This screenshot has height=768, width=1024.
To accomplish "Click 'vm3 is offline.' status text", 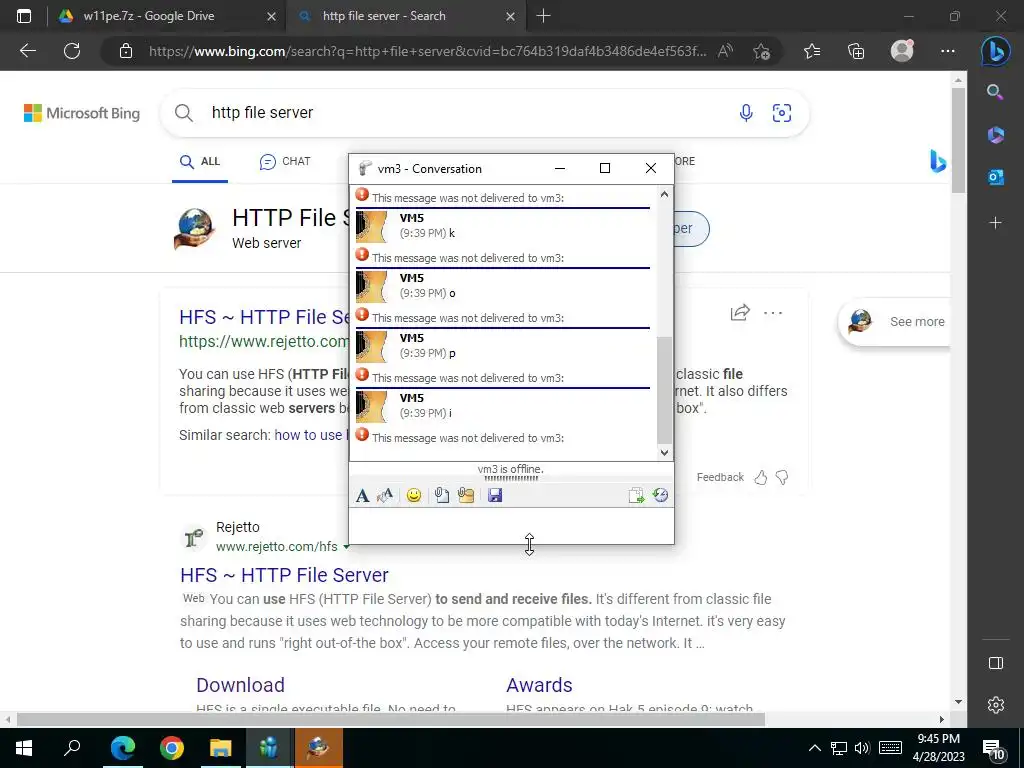I will click(511, 469).
